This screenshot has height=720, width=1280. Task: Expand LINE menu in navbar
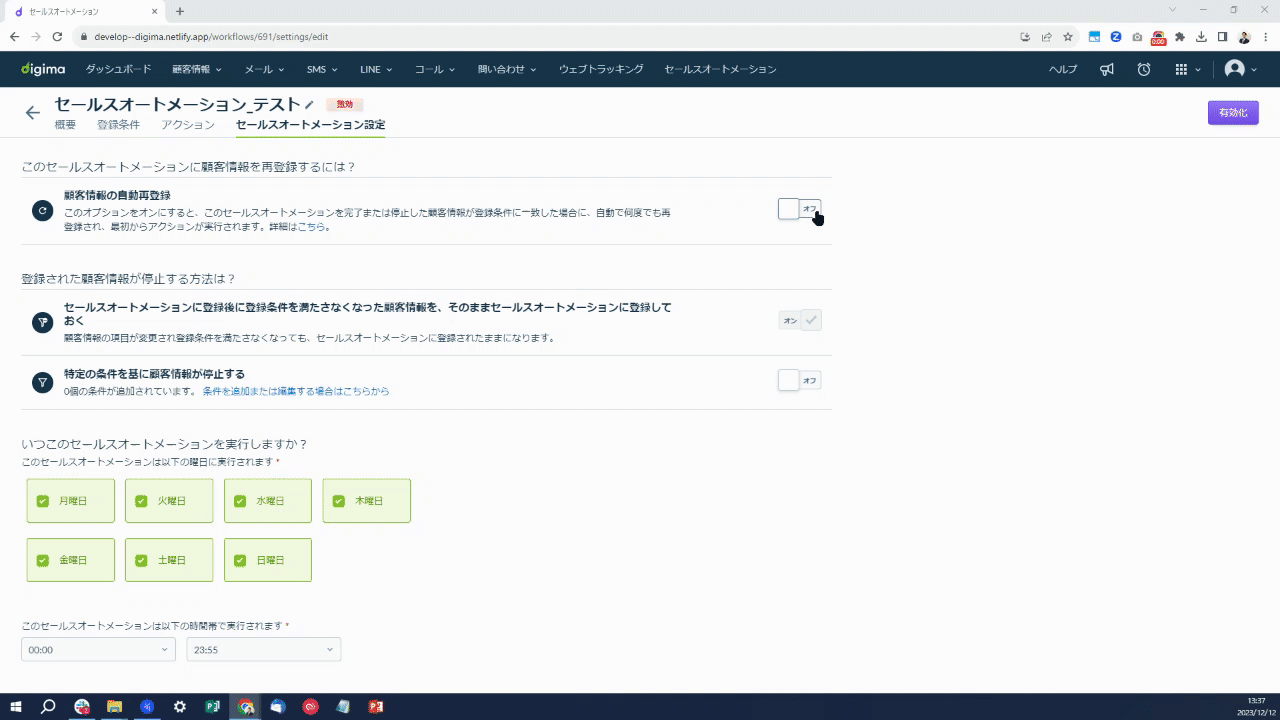(376, 69)
